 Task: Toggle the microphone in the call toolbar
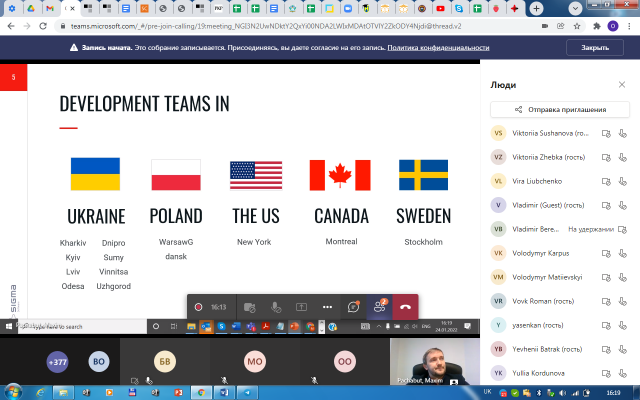click(x=275, y=307)
